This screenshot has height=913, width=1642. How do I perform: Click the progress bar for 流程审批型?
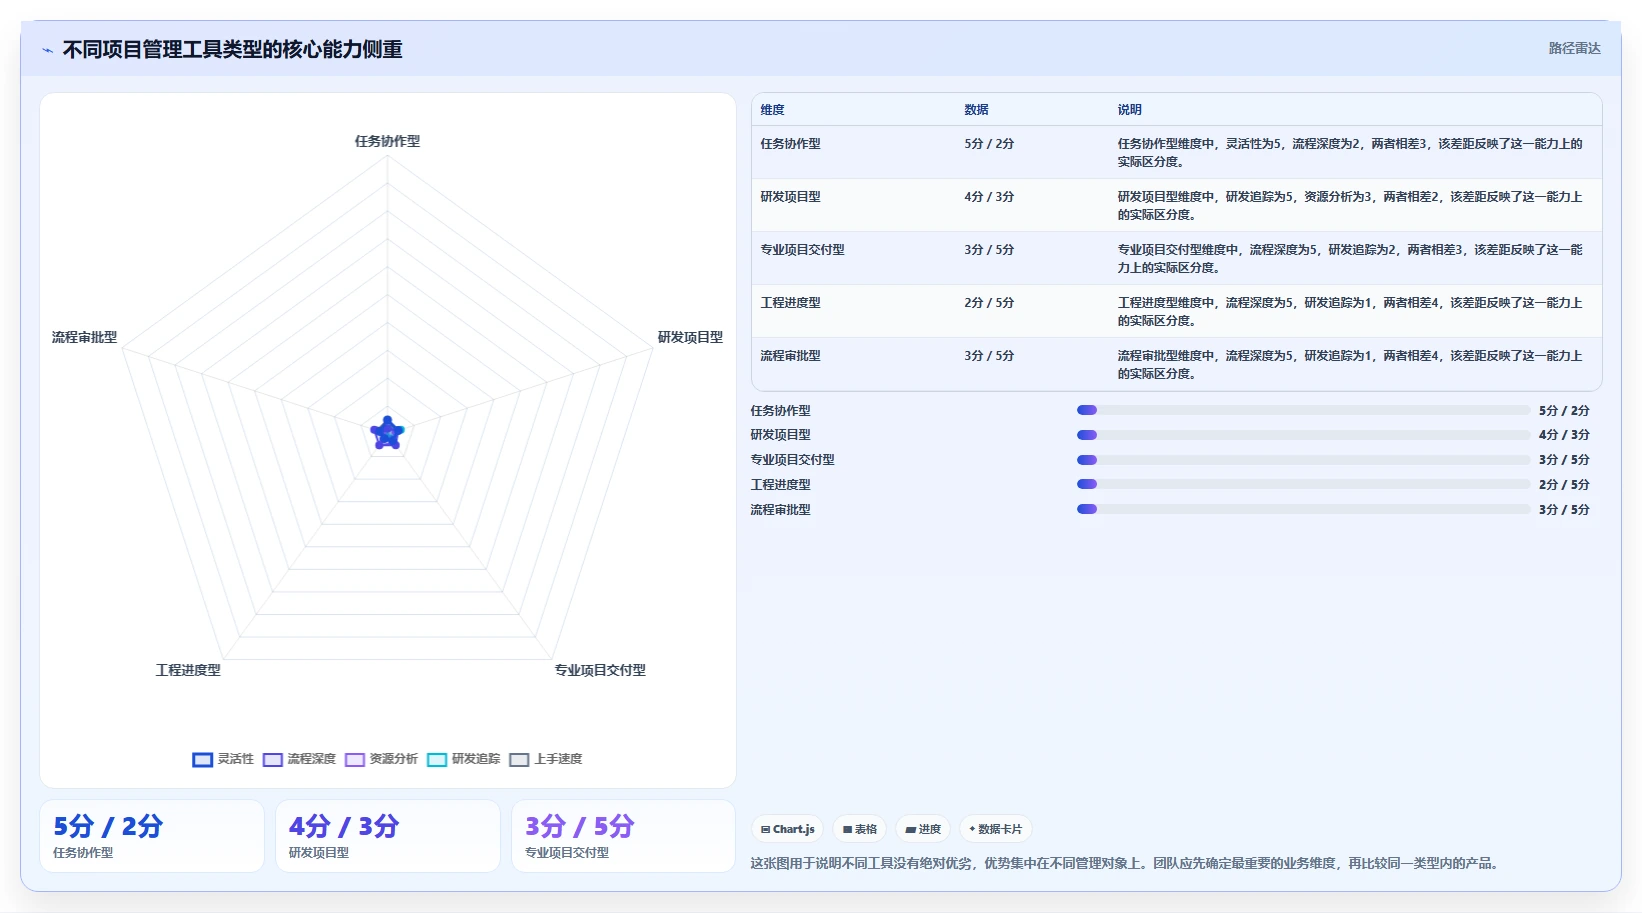pyautogui.click(x=1303, y=509)
